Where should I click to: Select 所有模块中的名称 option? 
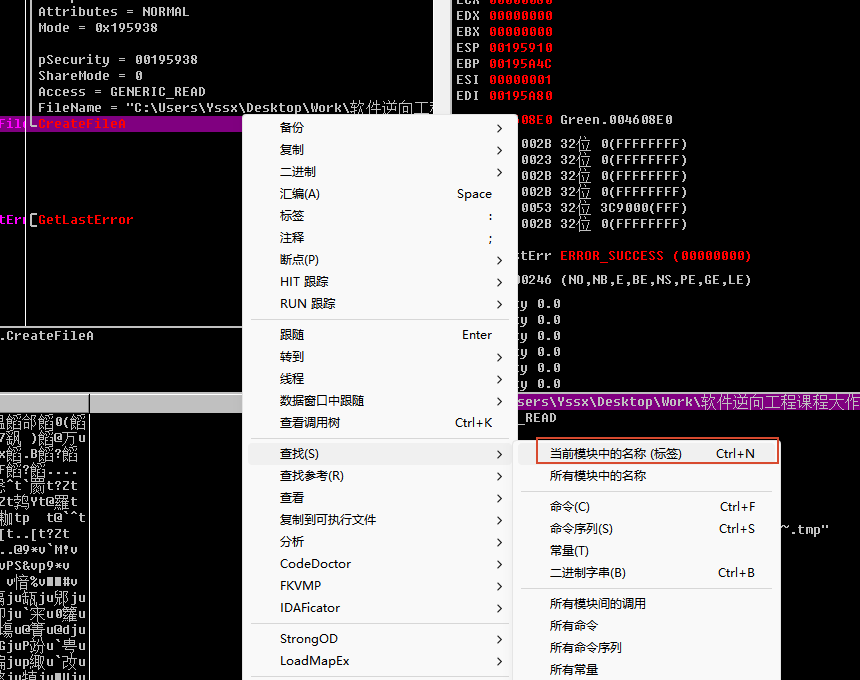[647, 475]
